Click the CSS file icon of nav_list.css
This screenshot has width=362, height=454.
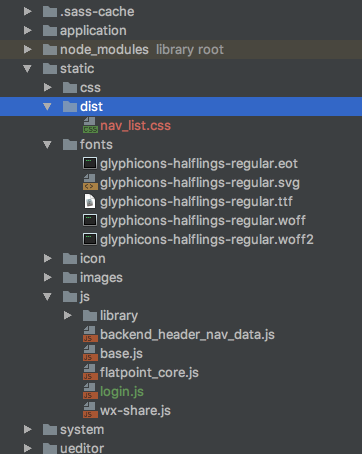pyautogui.click(x=90, y=125)
